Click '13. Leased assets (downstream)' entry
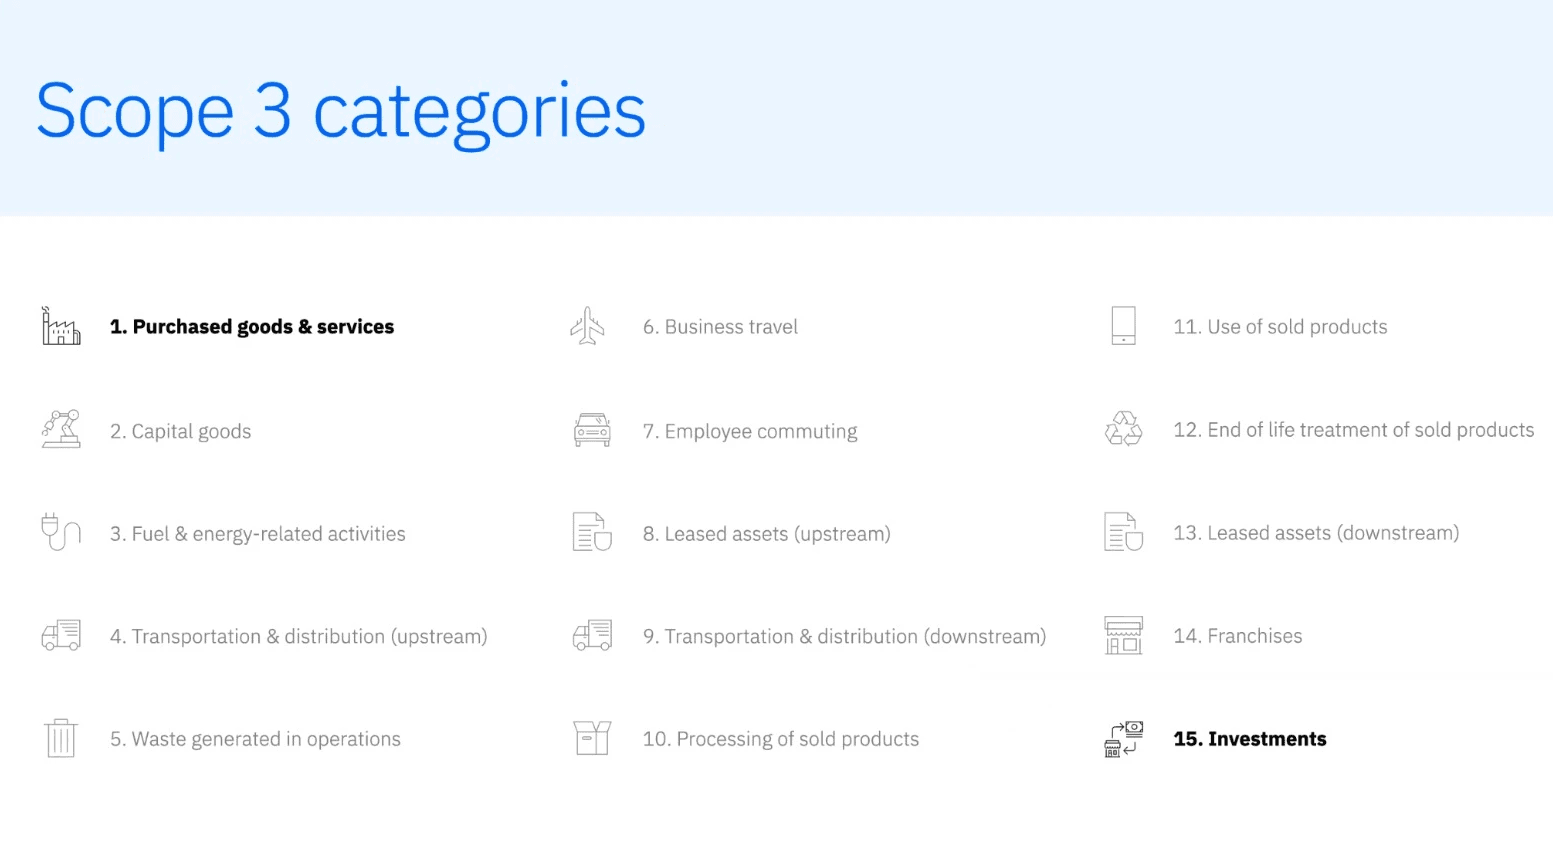 click(x=1316, y=533)
